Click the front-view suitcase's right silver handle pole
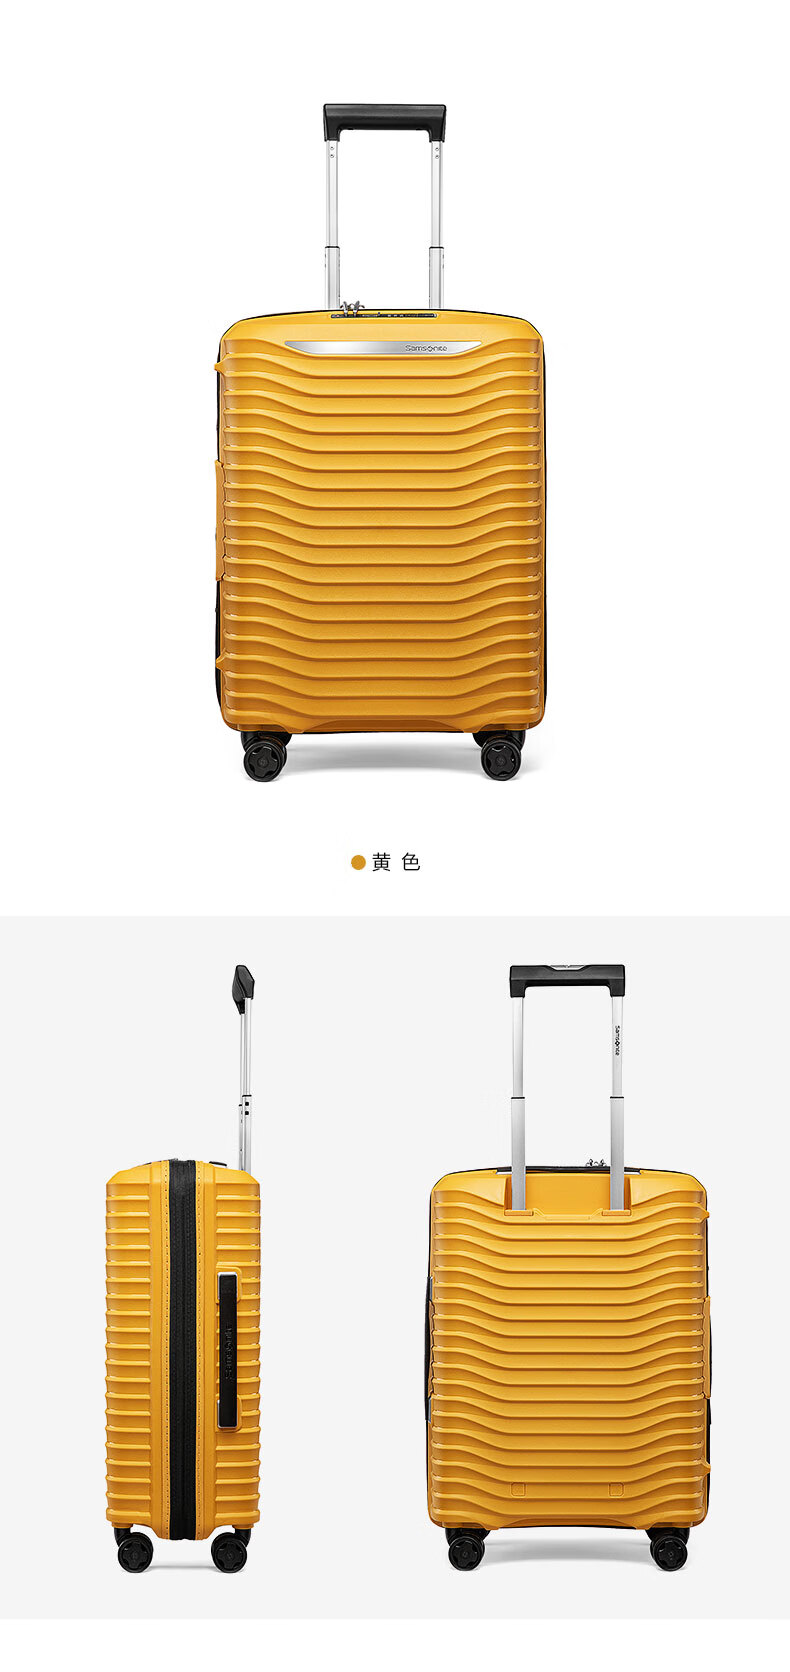 coord(436,223)
